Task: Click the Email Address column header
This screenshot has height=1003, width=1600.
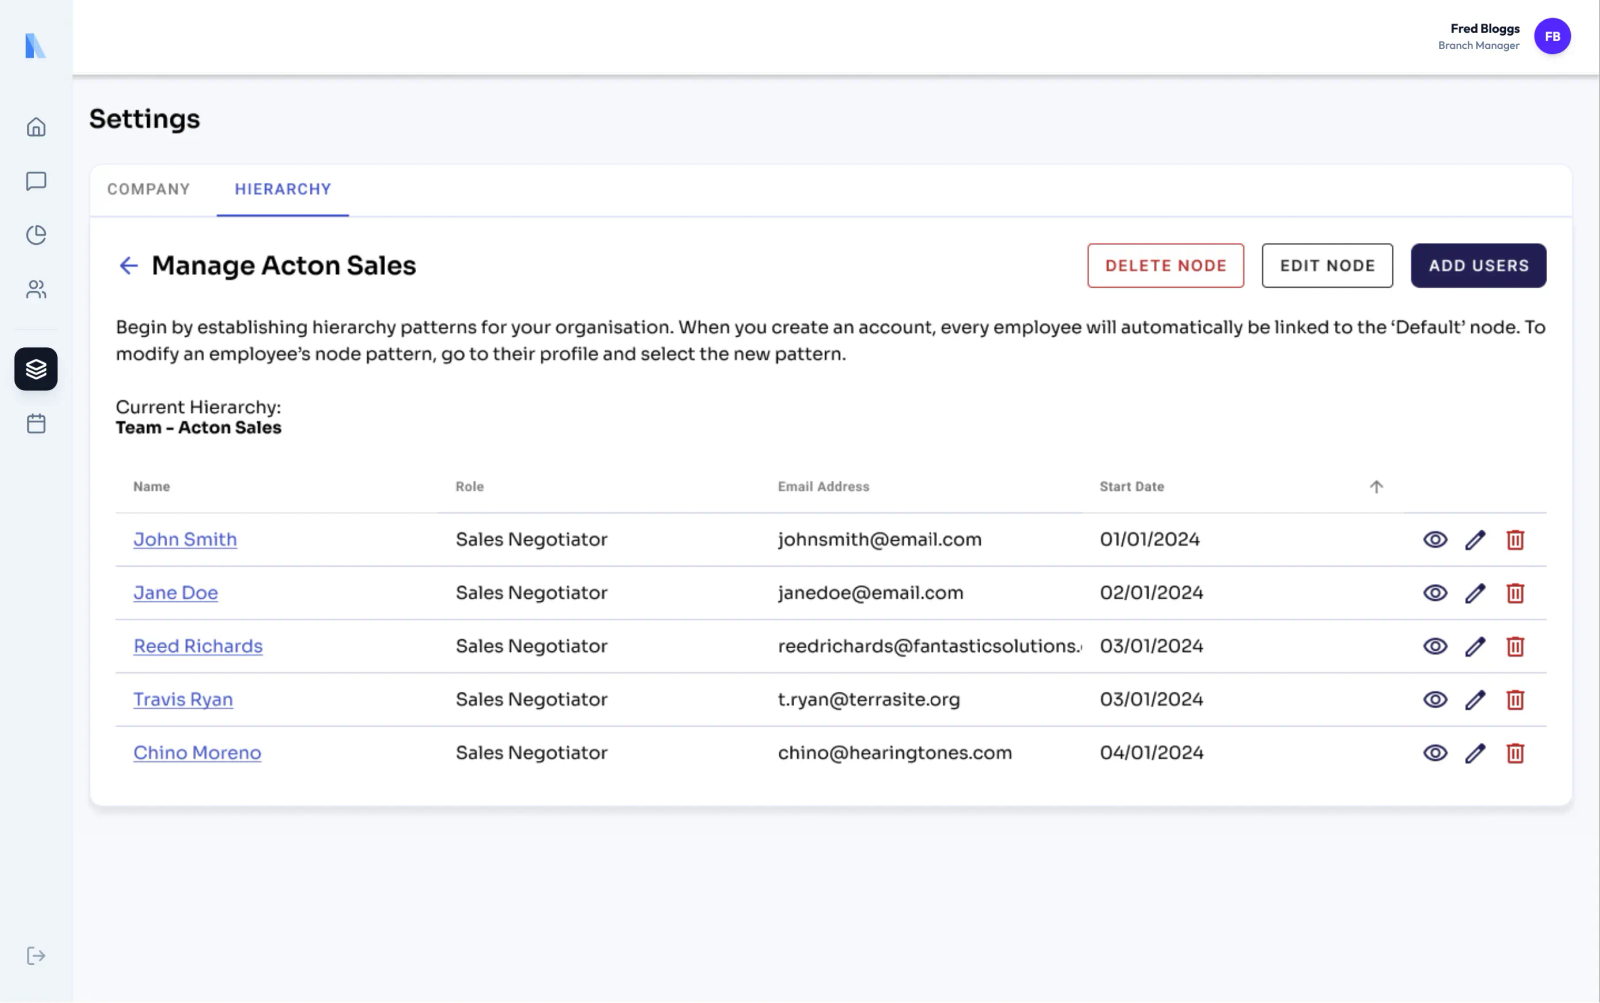Action: (824, 487)
